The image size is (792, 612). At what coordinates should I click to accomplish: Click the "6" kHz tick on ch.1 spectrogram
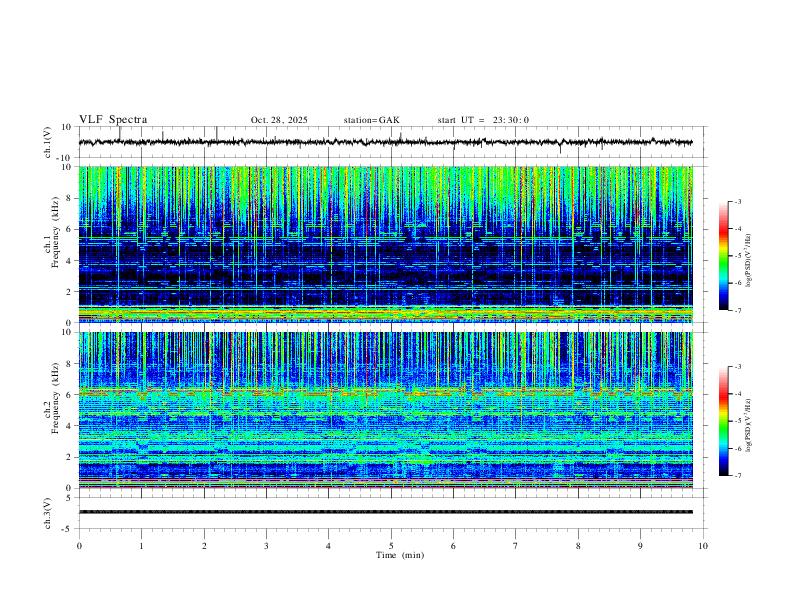pos(69,229)
